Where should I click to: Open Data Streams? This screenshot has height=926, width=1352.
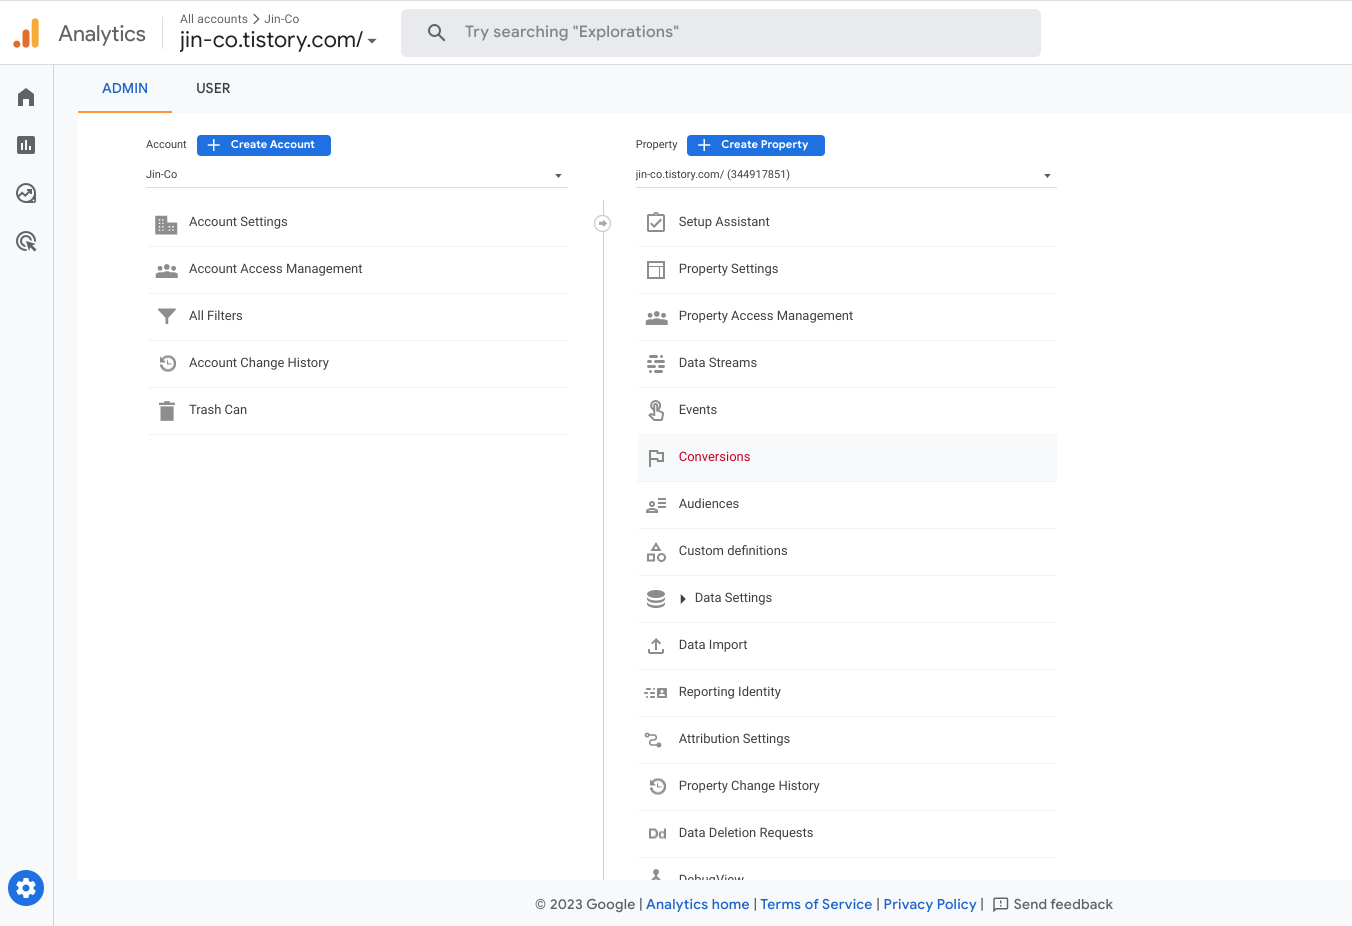[x=847, y=363]
